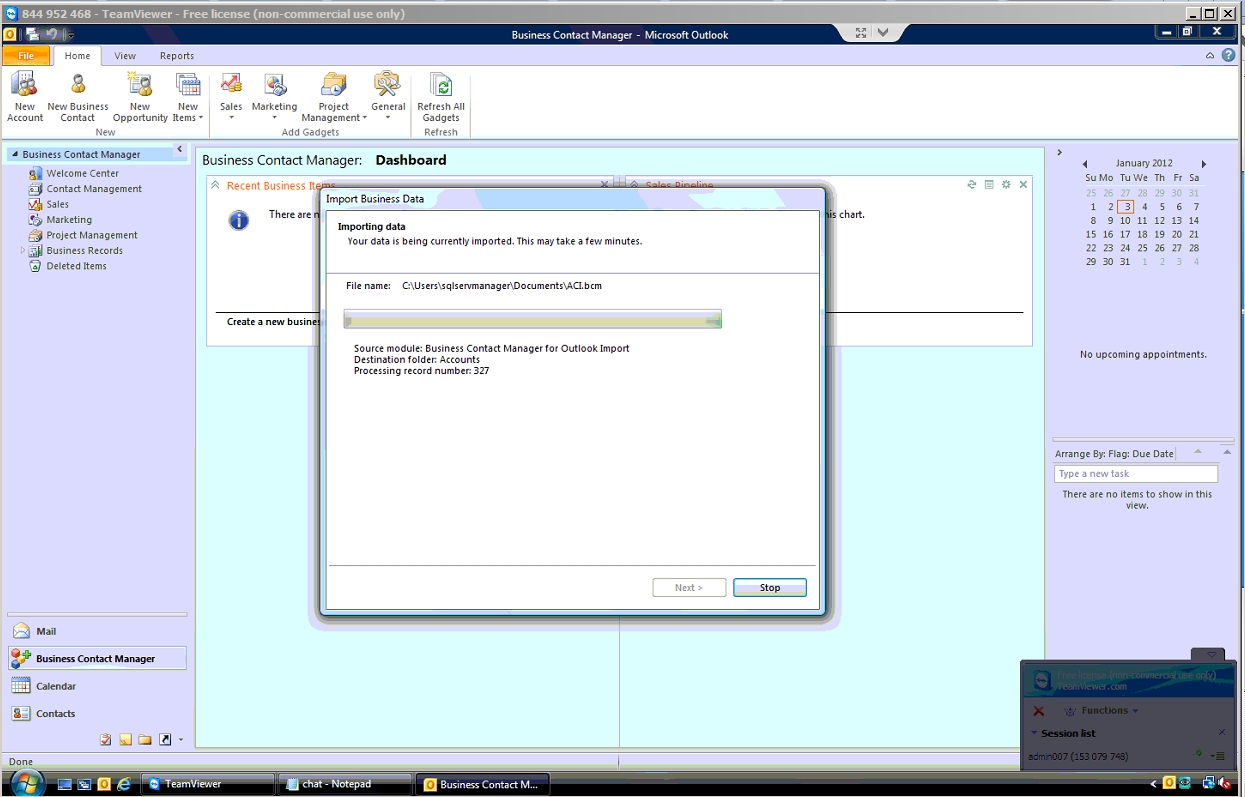Screen dimensions: 1245x797
Task: Open Project Management gadgets dropdown
Action: (334, 98)
